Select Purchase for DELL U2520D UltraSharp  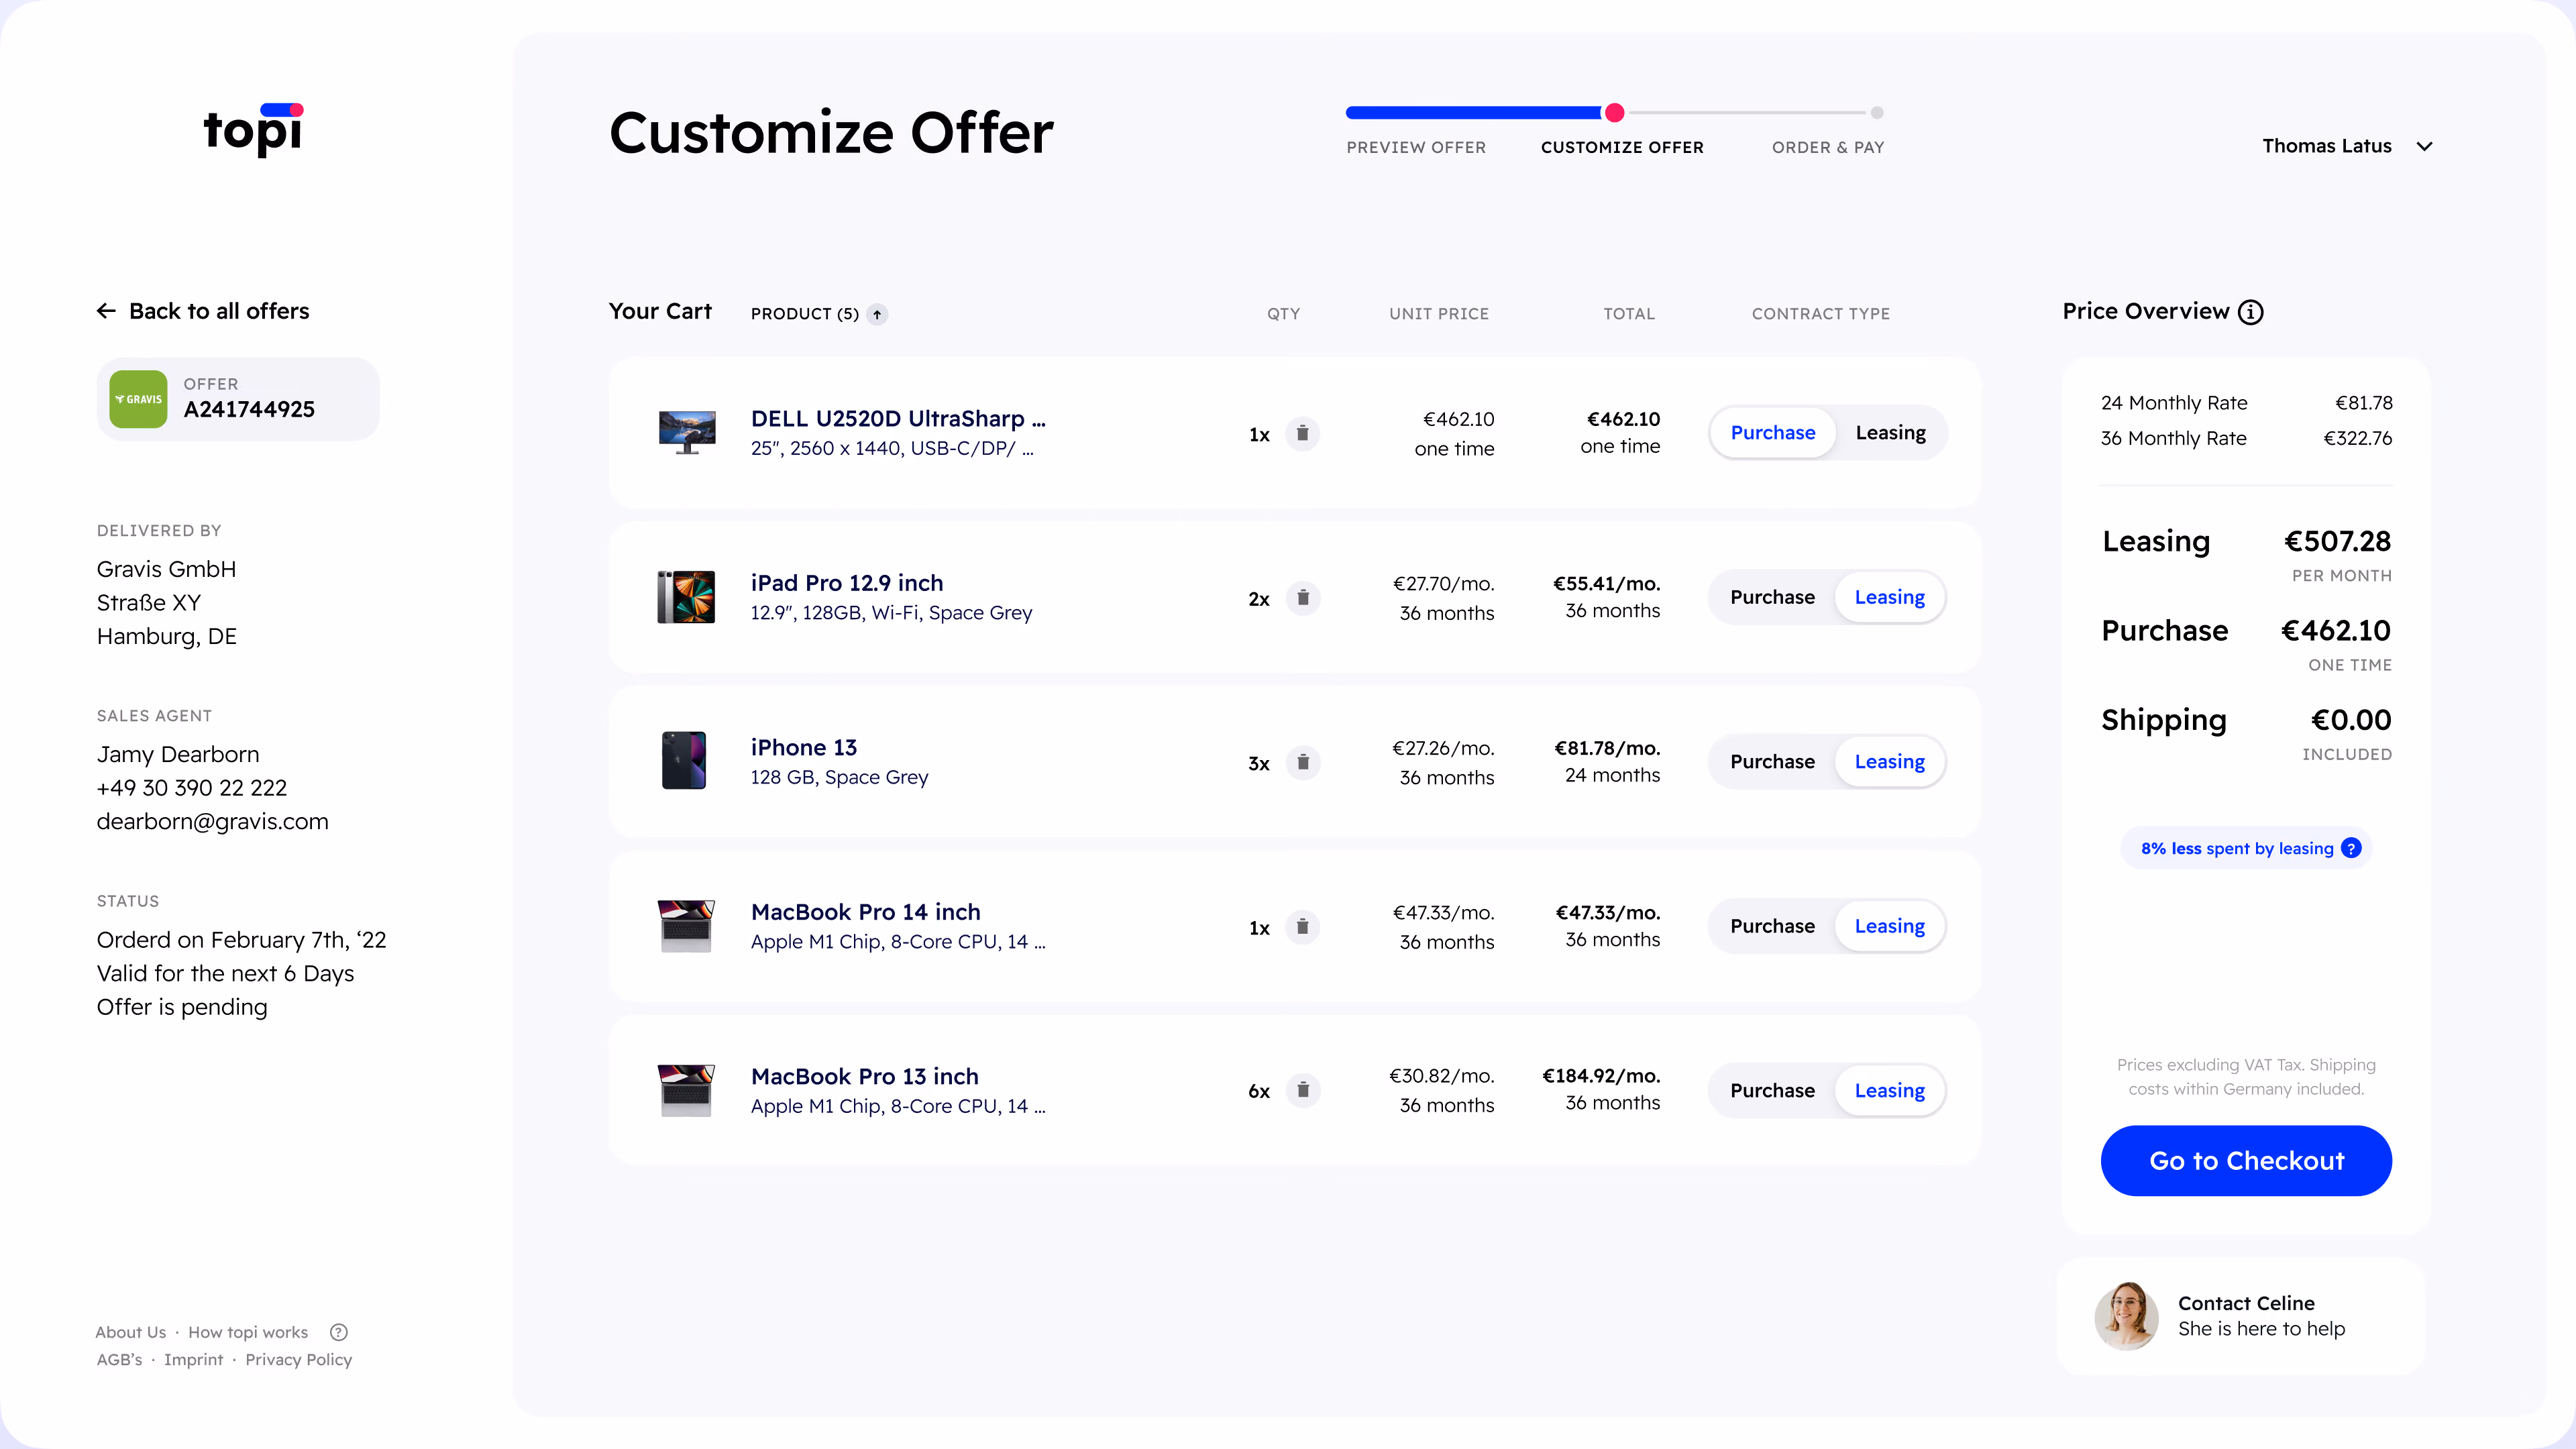tap(1773, 433)
